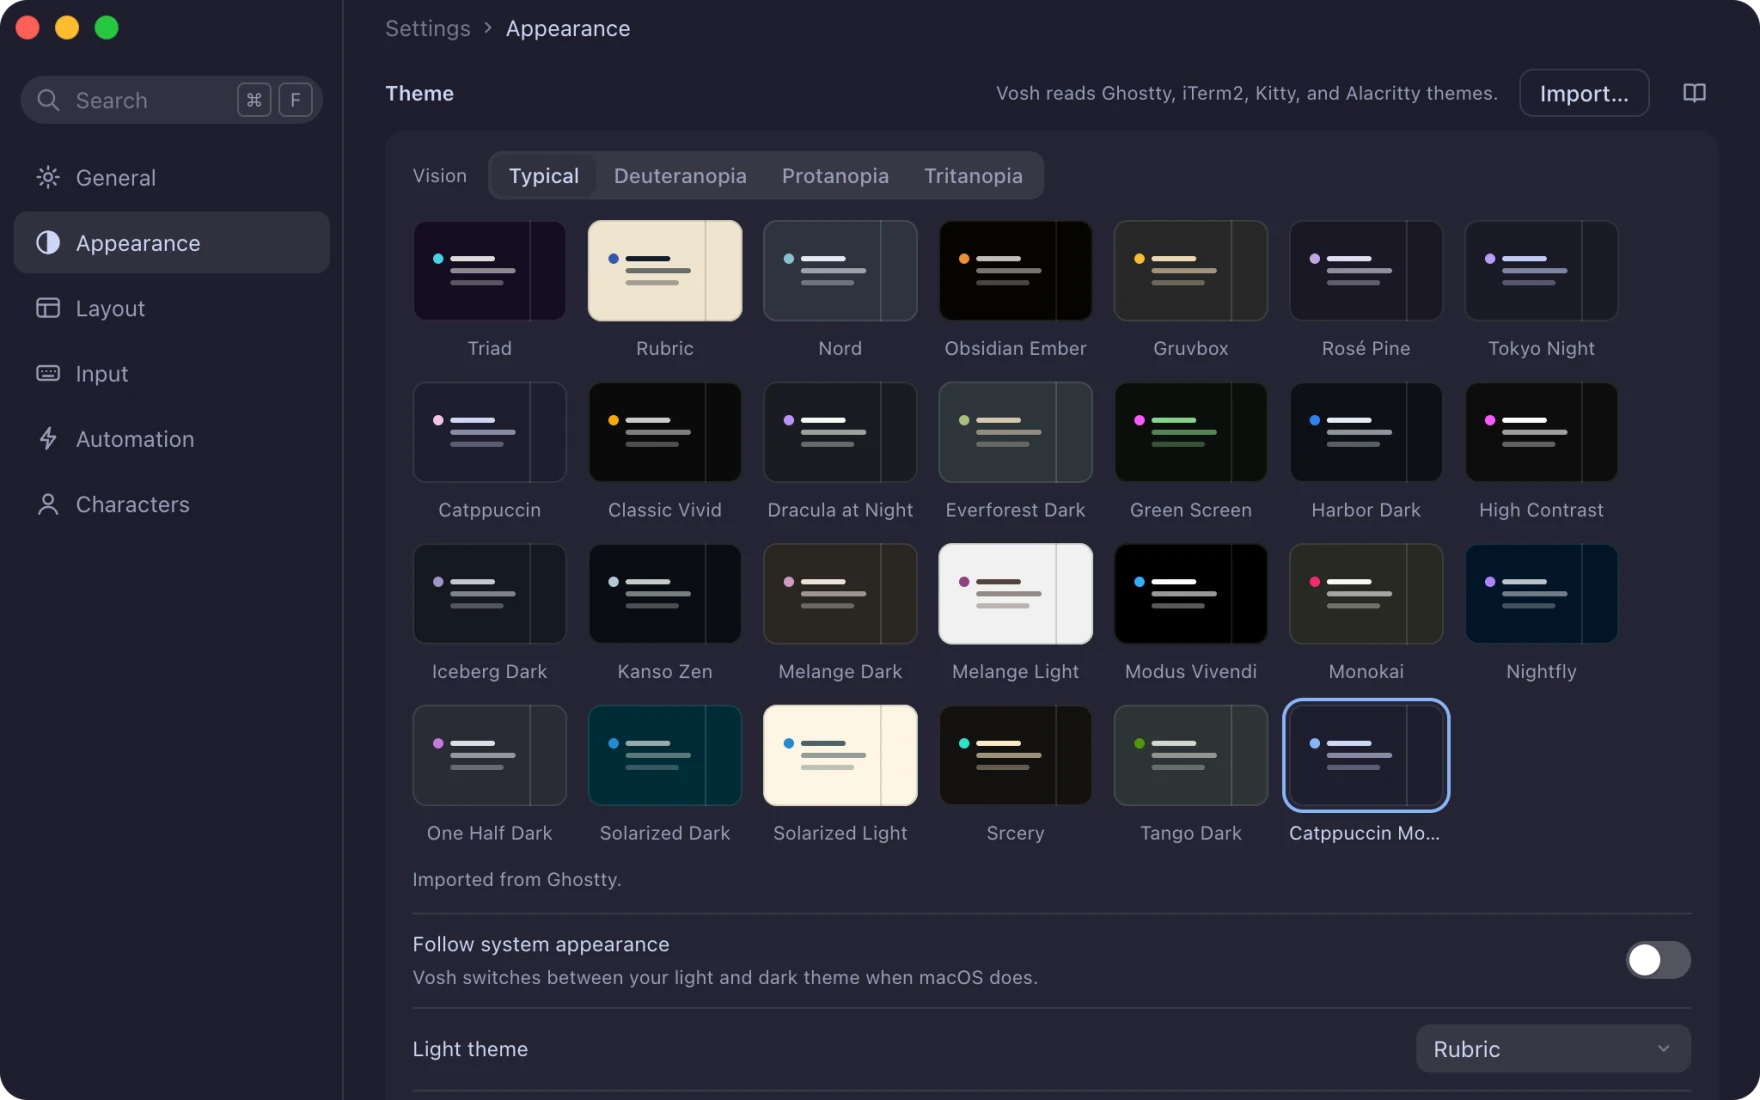Image resolution: width=1760 pixels, height=1100 pixels.
Task: Pick the Harbor Dark theme
Action: [1366, 432]
